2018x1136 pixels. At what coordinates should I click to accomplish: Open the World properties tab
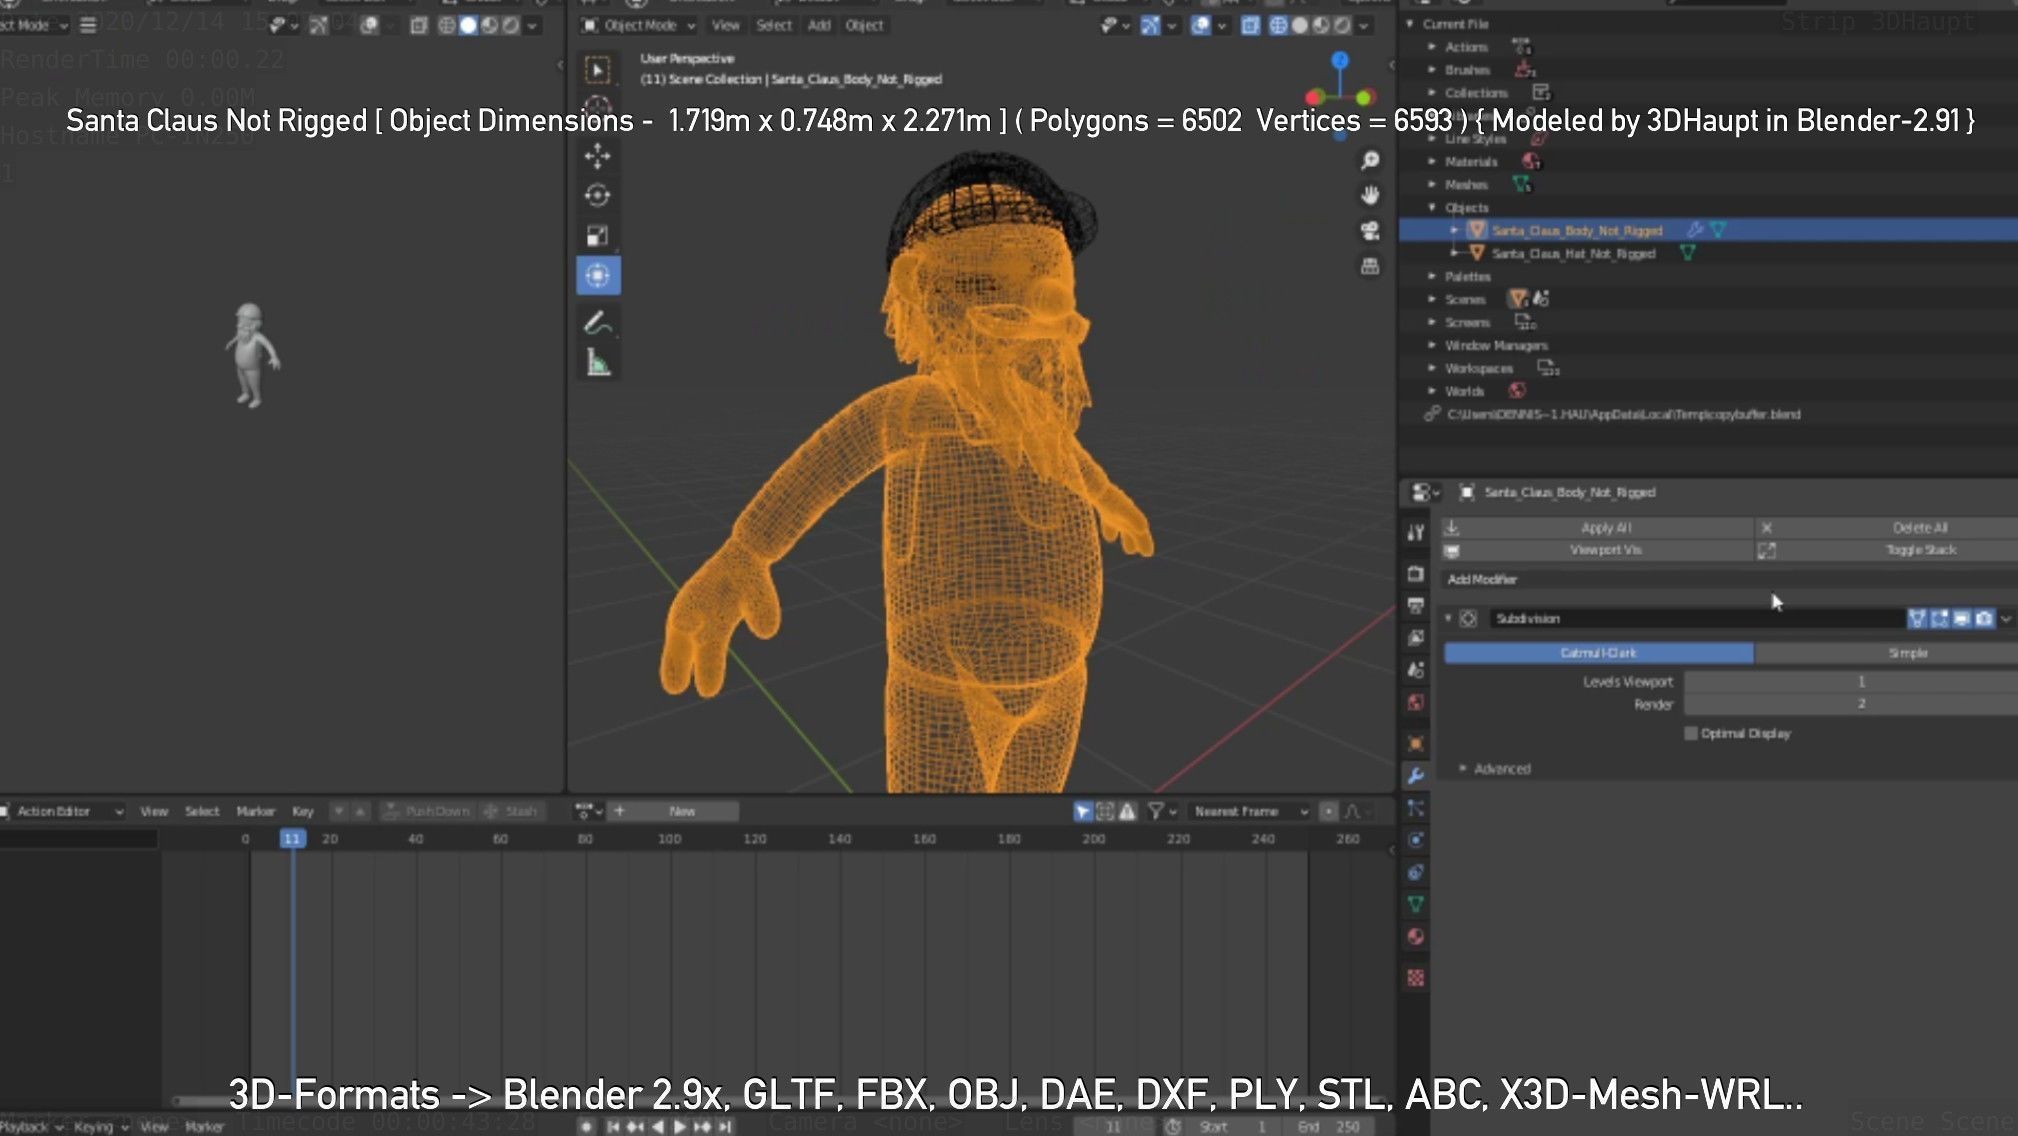pyautogui.click(x=1415, y=703)
